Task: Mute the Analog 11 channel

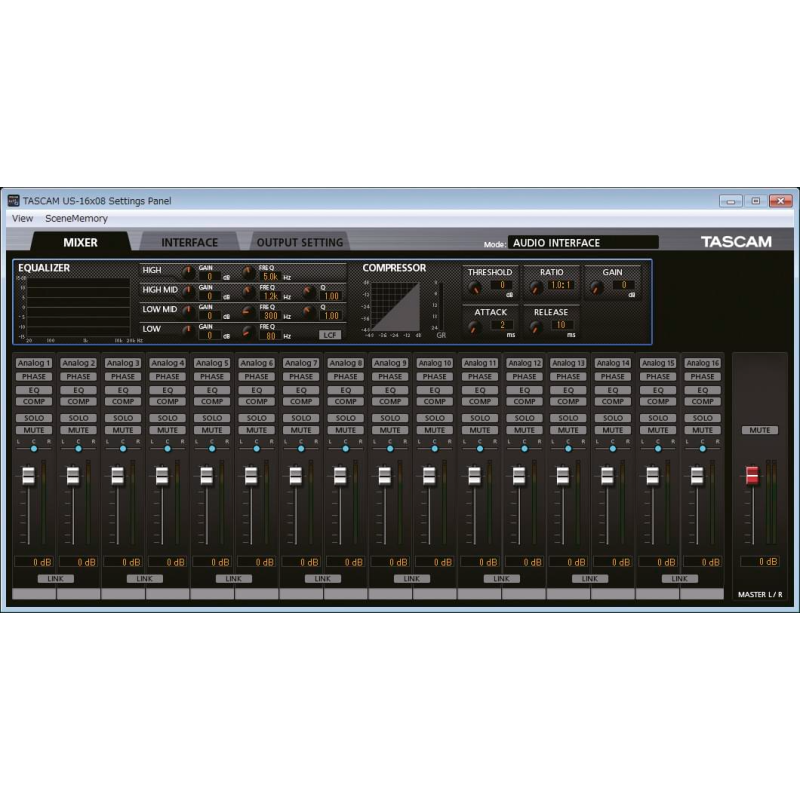Action: tap(480, 430)
